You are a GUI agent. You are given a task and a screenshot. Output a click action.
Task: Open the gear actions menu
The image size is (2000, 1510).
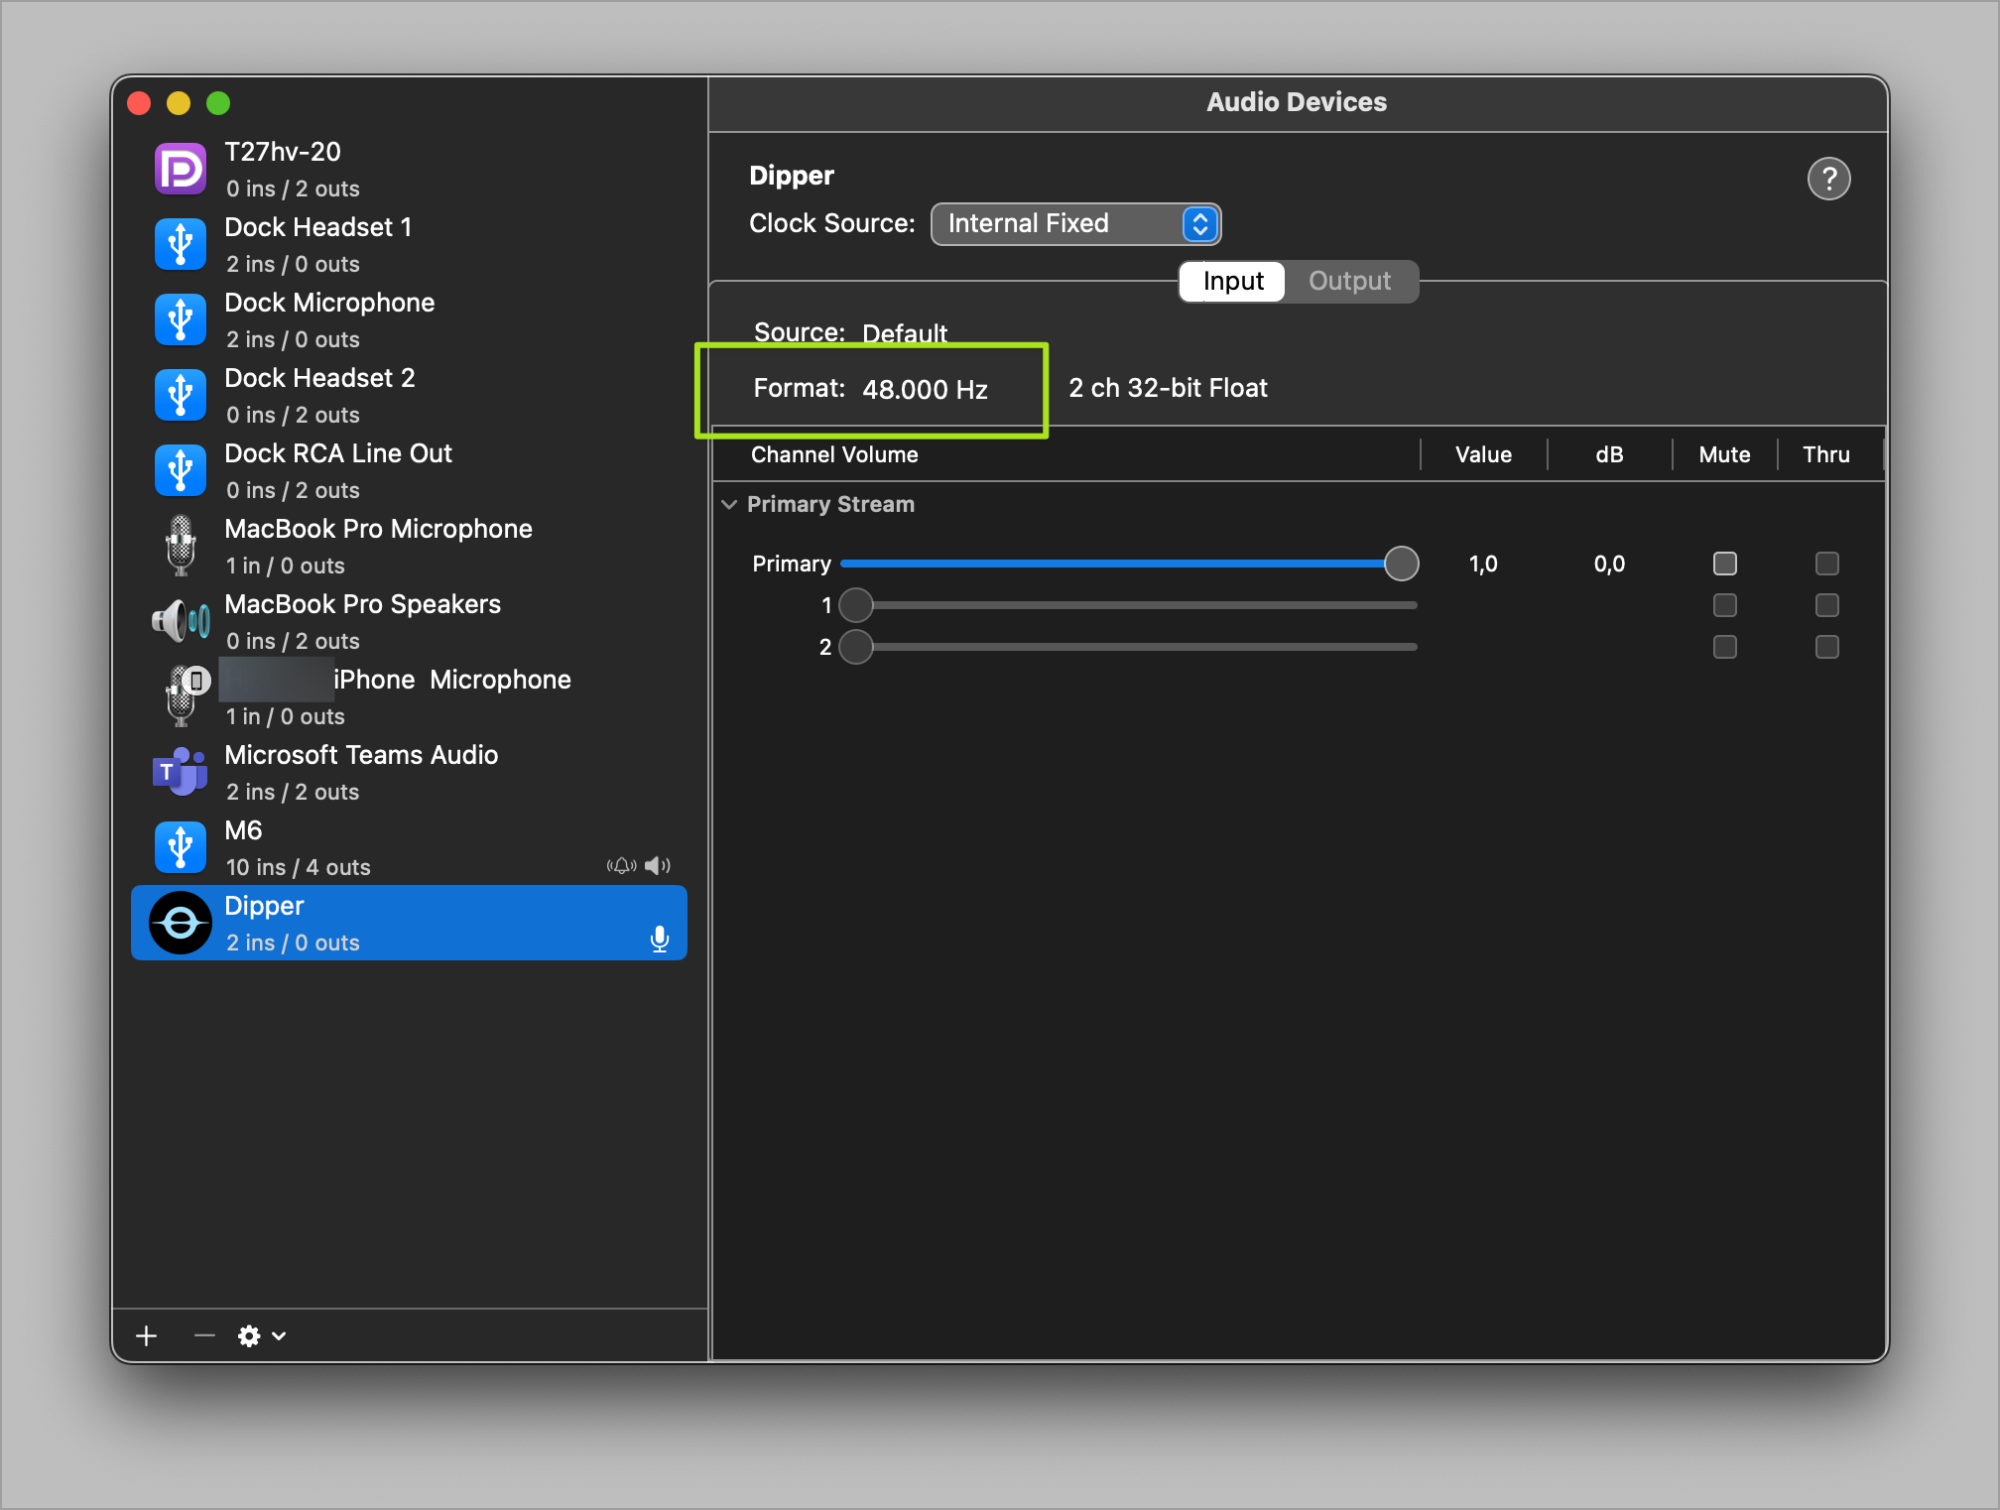coord(262,1336)
